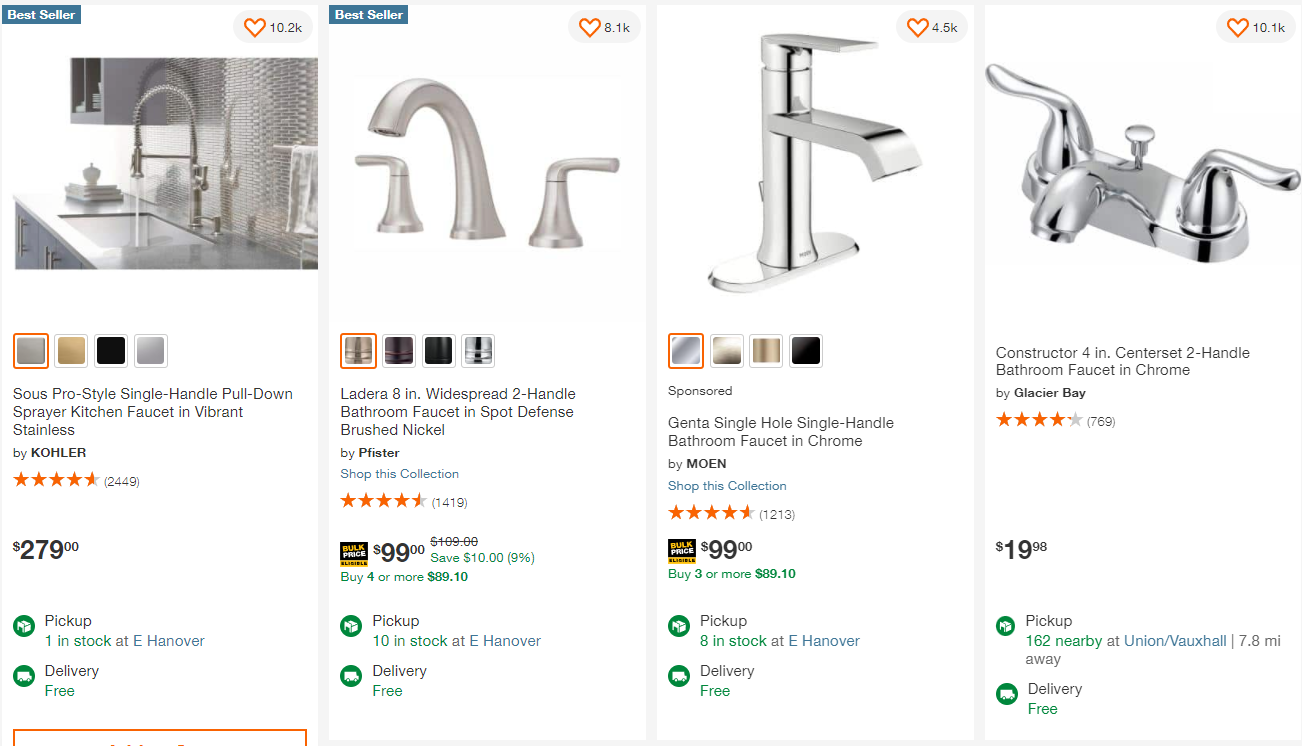Select the gold finish on the KOHLER faucet
Screen dimensions: 1302x746
[x=70, y=351]
